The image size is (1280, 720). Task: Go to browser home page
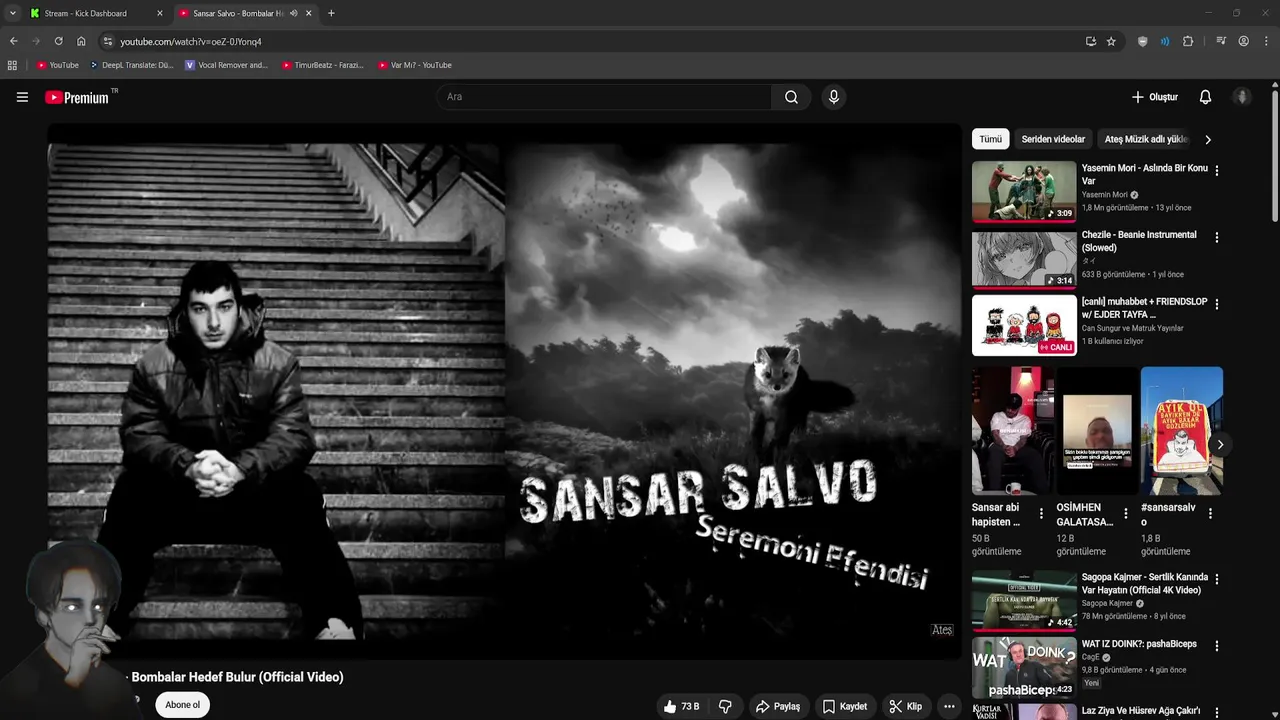coord(81,41)
